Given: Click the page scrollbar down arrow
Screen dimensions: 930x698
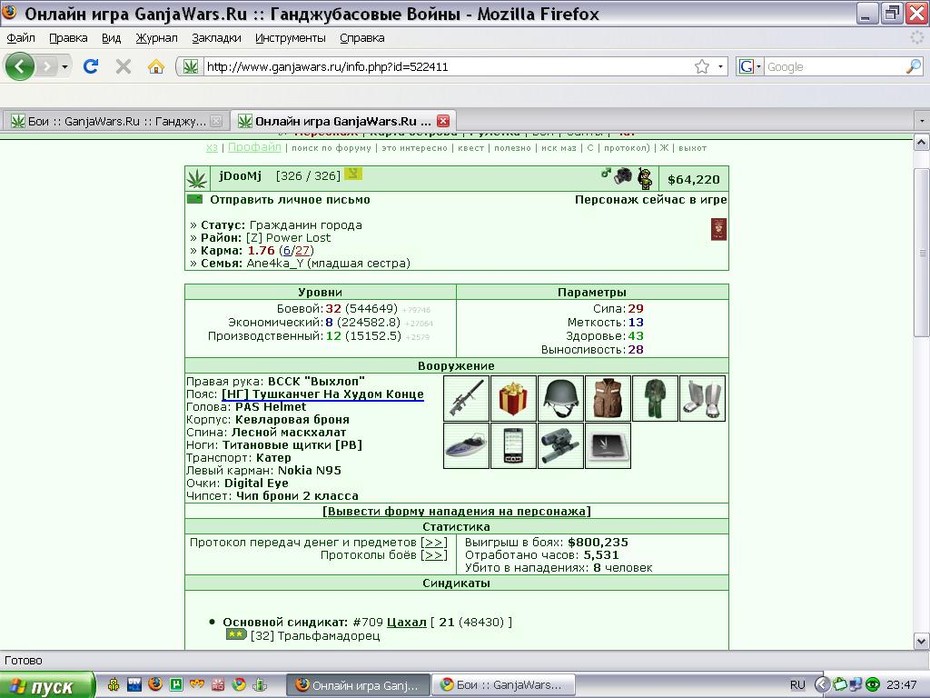Looking at the screenshot, I should 921,640.
